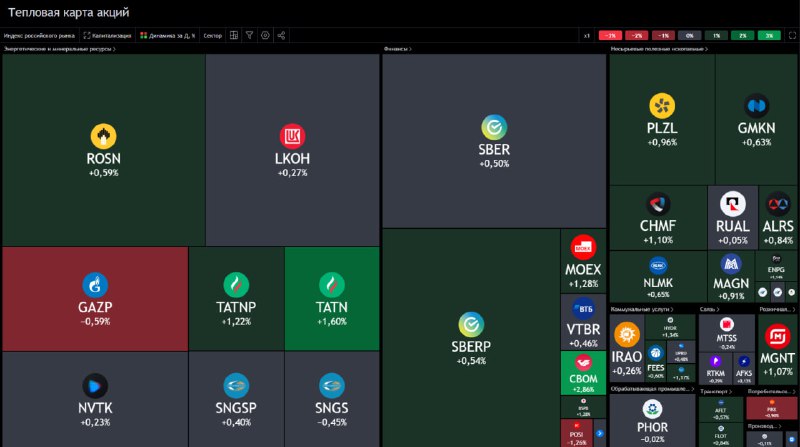Image resolution: width=800 pixels, height=447 pixels.
Task: Open the AFLT tile in transport
Action: tap(720, 409)
